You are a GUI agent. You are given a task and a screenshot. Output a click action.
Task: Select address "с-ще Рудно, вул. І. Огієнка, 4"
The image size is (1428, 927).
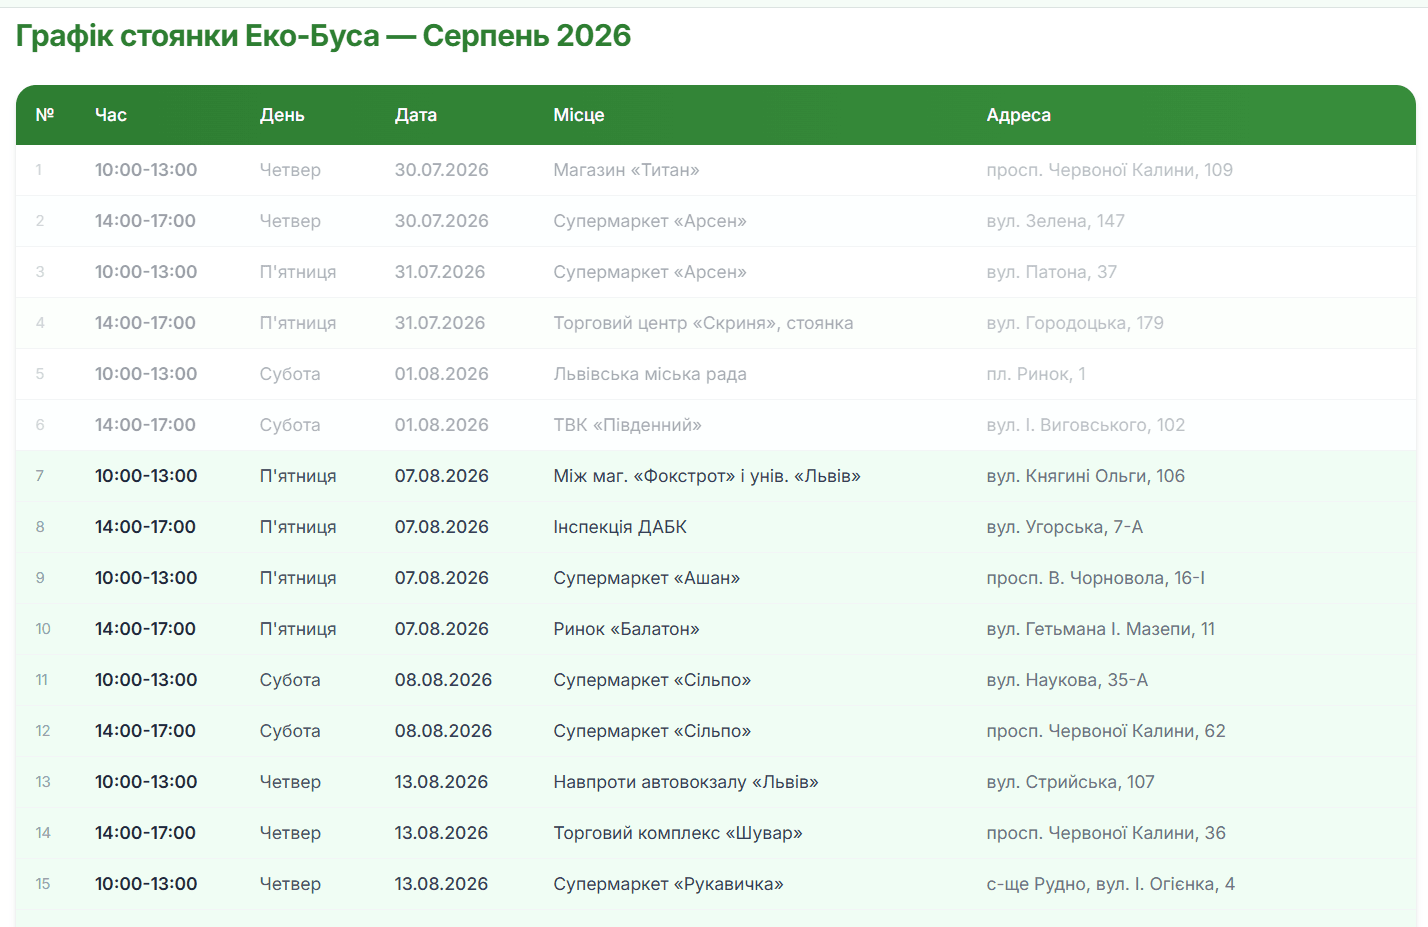click(x=1111, y=884)
